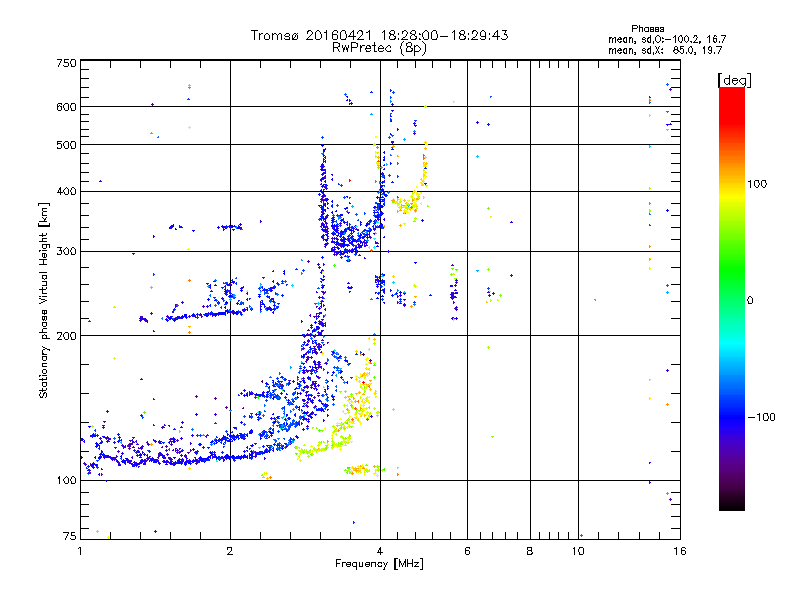Image resolution: width=800 pixels, height=600 pixels.
Task: Click the y-axis label '300'
Action: pyautogui.click(x=66, y=252)
